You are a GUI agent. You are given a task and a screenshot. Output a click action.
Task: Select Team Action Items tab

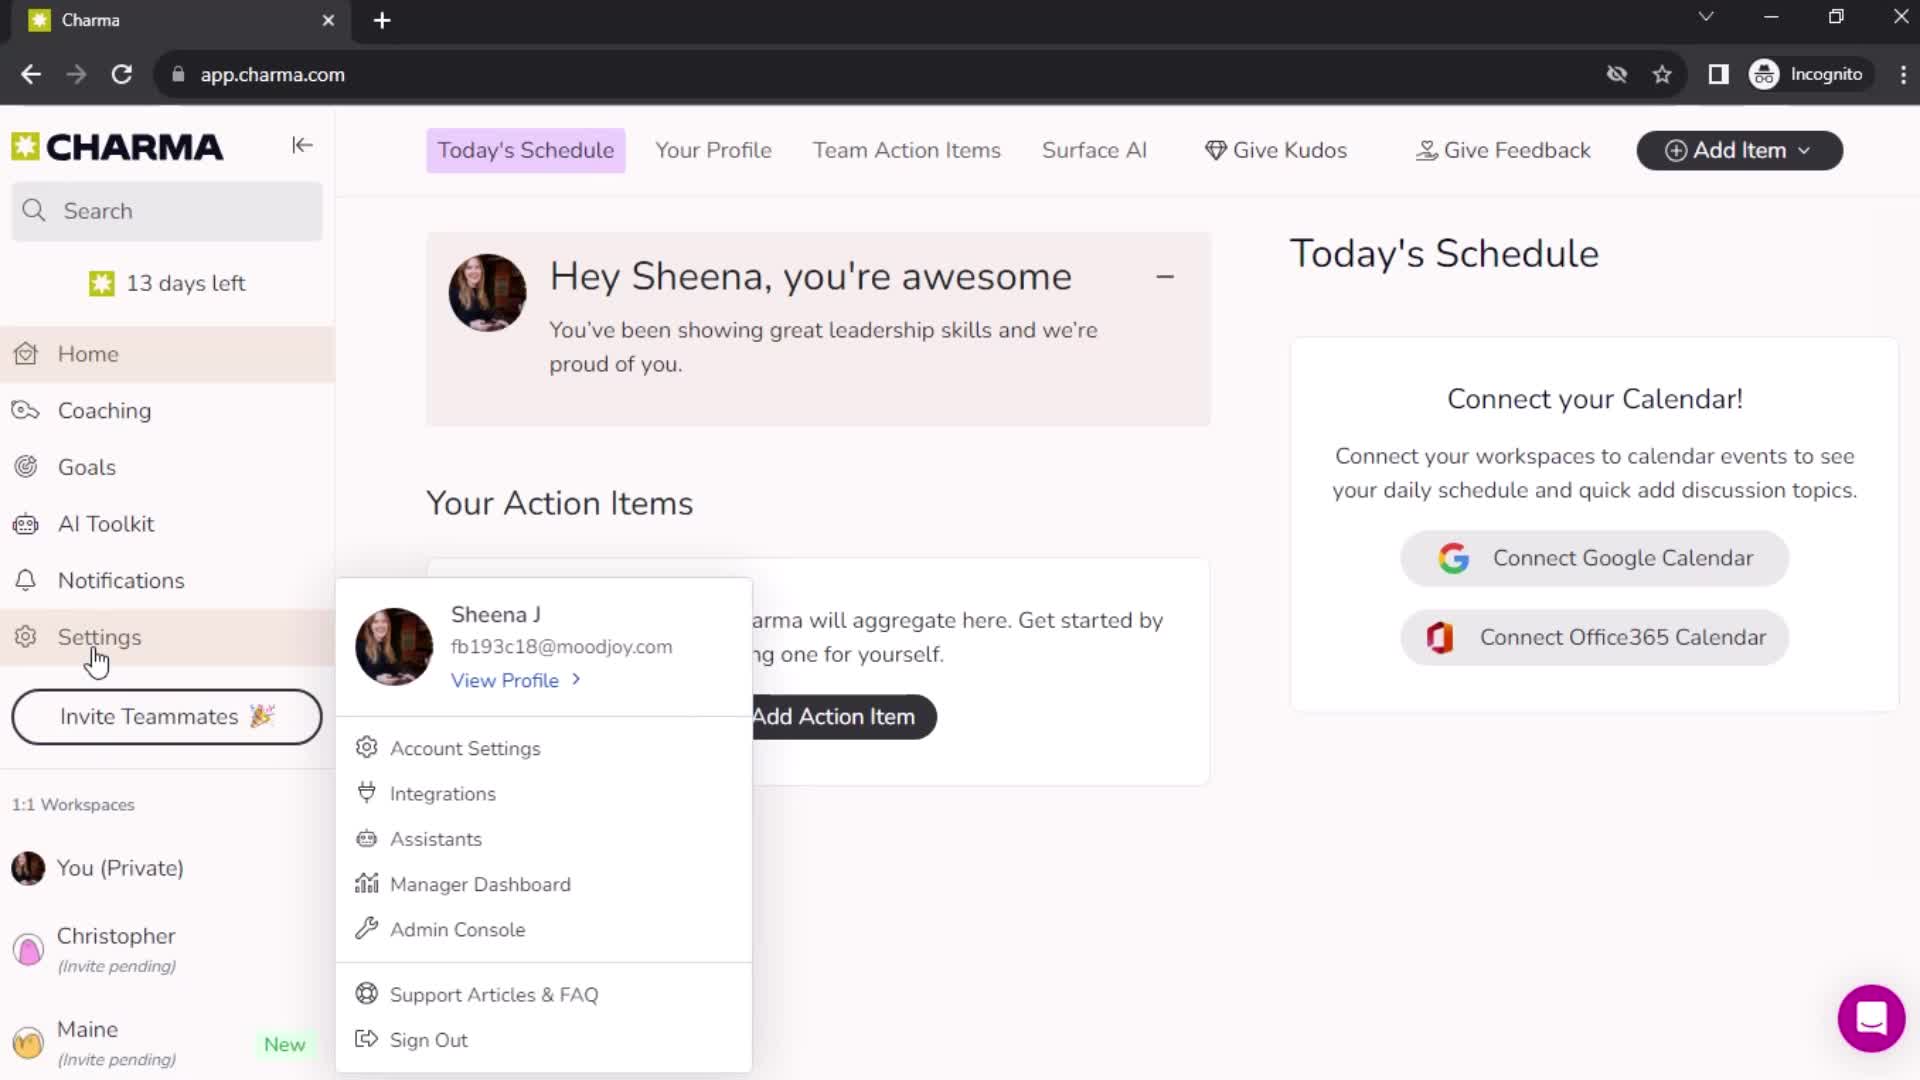(x=907, y=150)
